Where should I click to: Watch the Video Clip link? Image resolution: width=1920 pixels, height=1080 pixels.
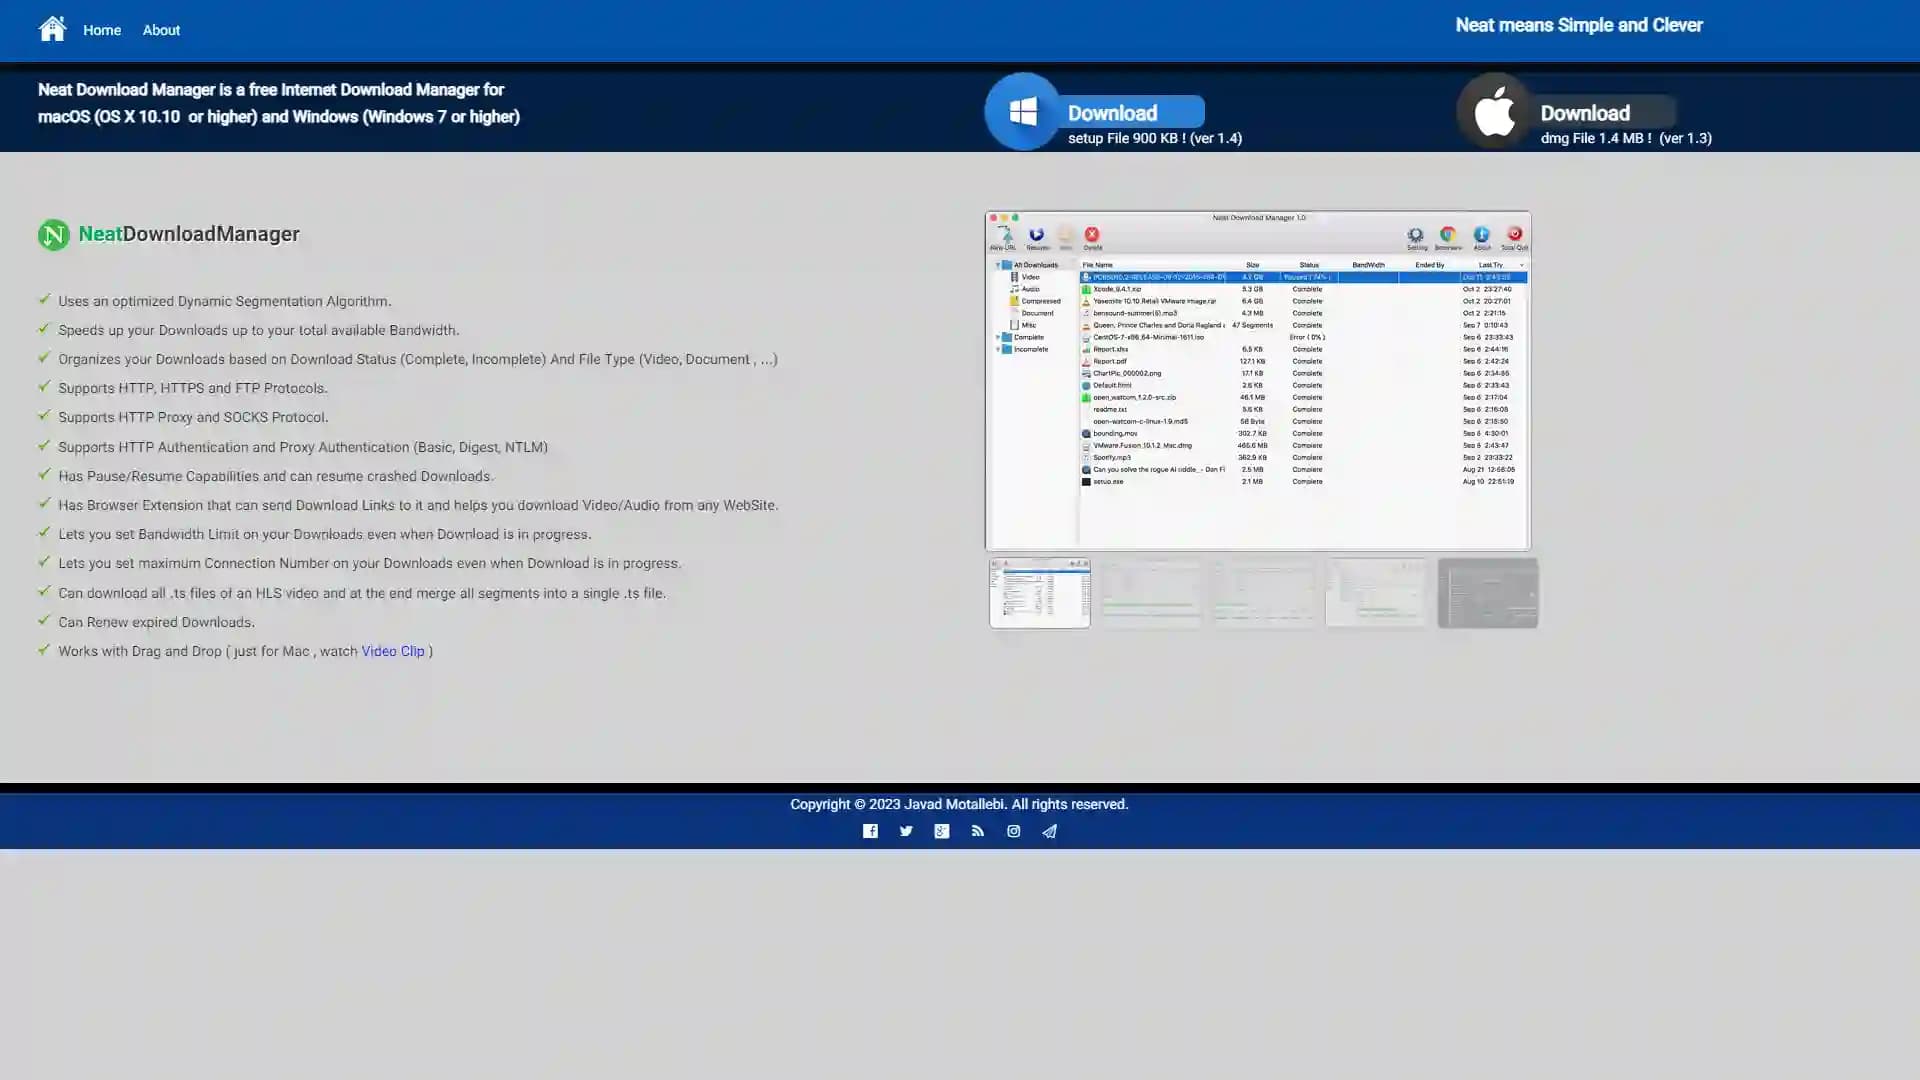pos(393,650)
